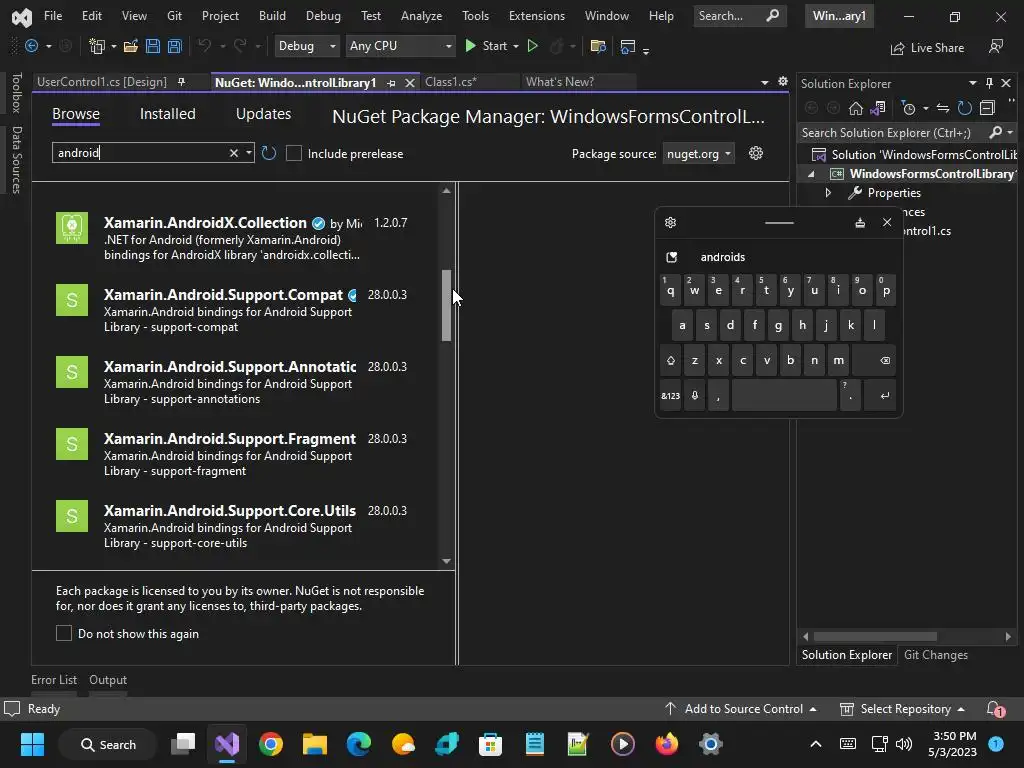1024x768 pixels.
Task: Toggle Include prerelease checkbox
Action: [x=294, y=153]
